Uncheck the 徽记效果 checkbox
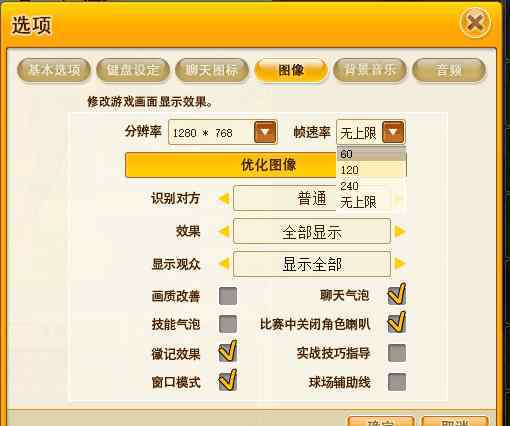 click(x=228, y=351)
